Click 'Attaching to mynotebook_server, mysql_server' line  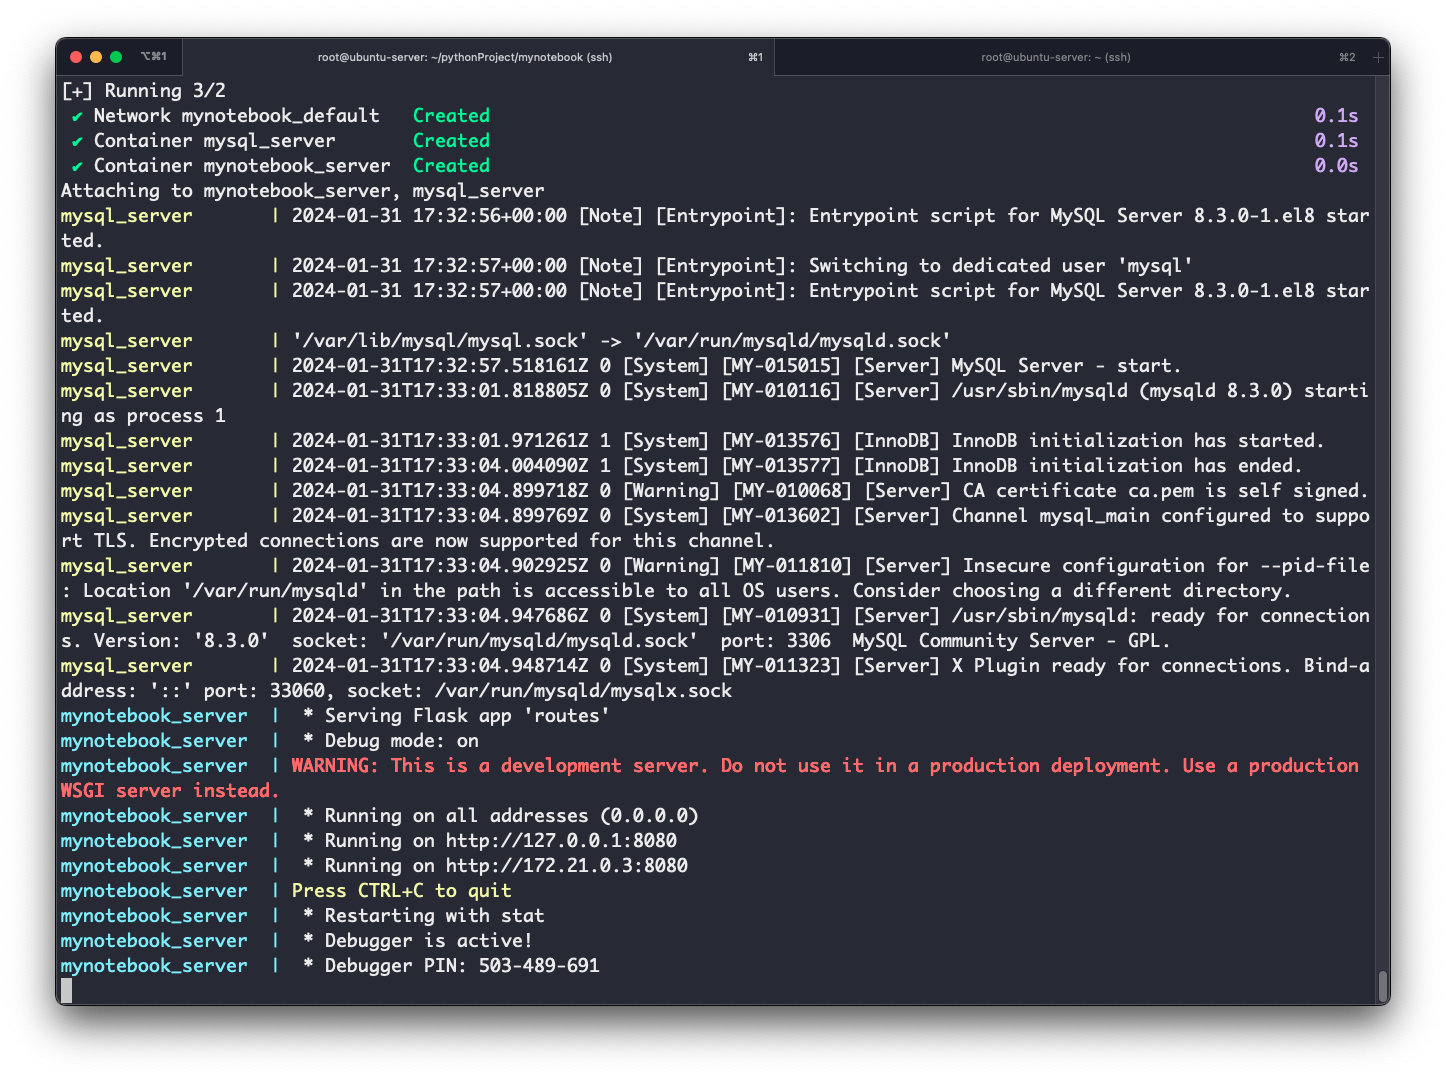pyautogui.click(x=302, y=191)
